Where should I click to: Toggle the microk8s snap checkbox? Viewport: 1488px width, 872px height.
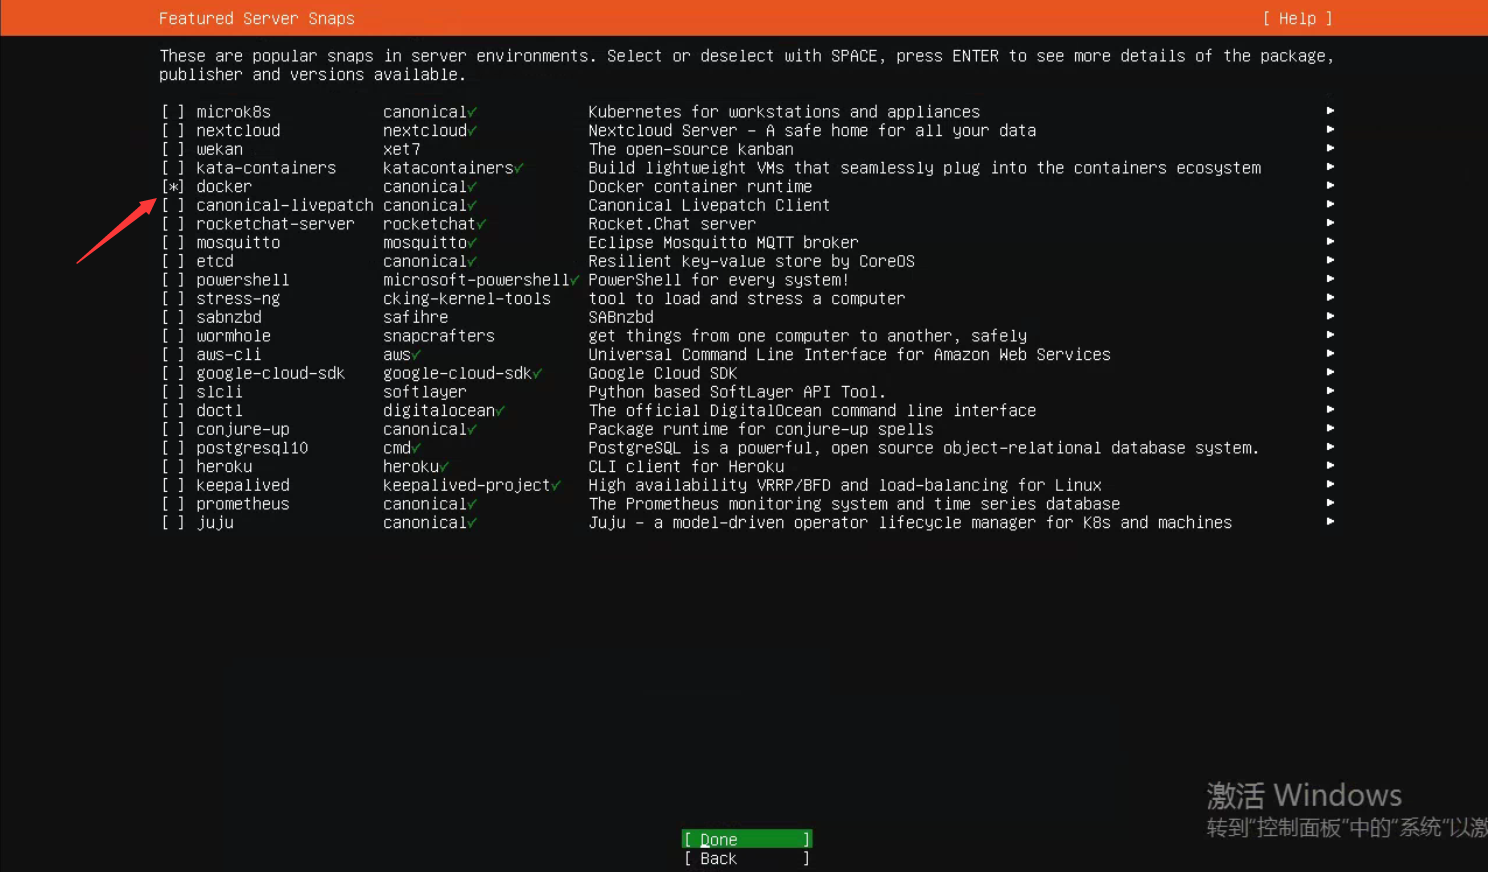click(x=173, y=112)
